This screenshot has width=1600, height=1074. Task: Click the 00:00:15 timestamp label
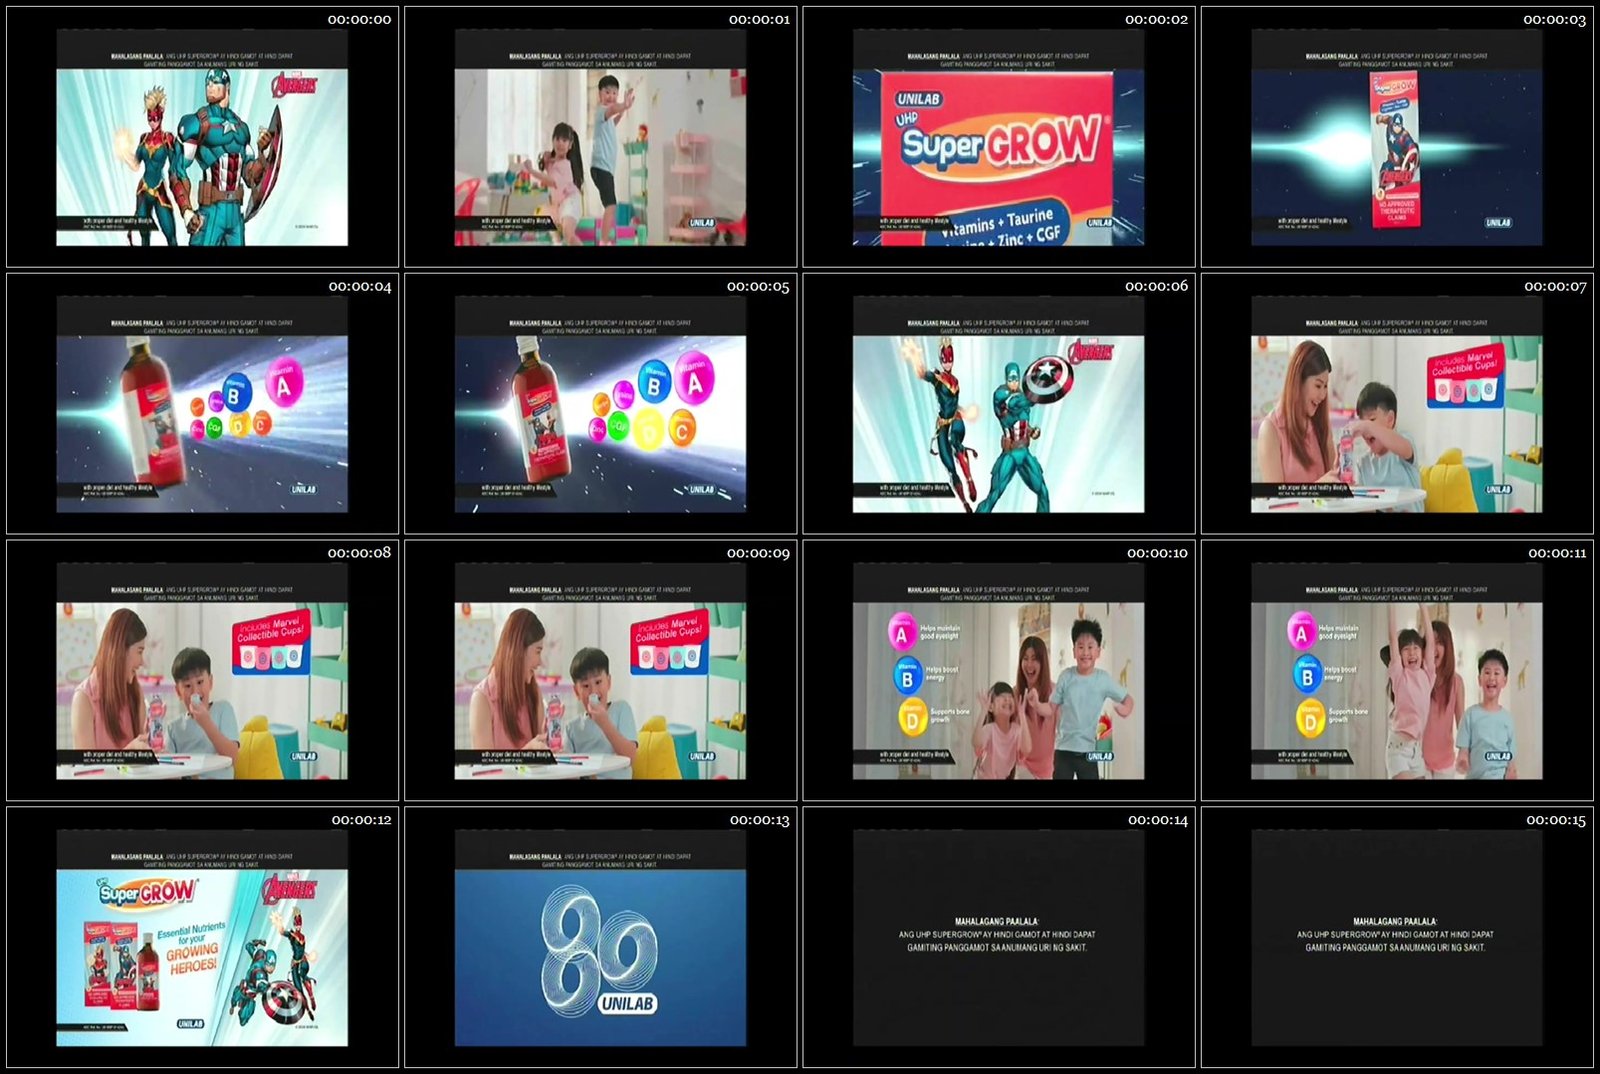click(1556, 820)
